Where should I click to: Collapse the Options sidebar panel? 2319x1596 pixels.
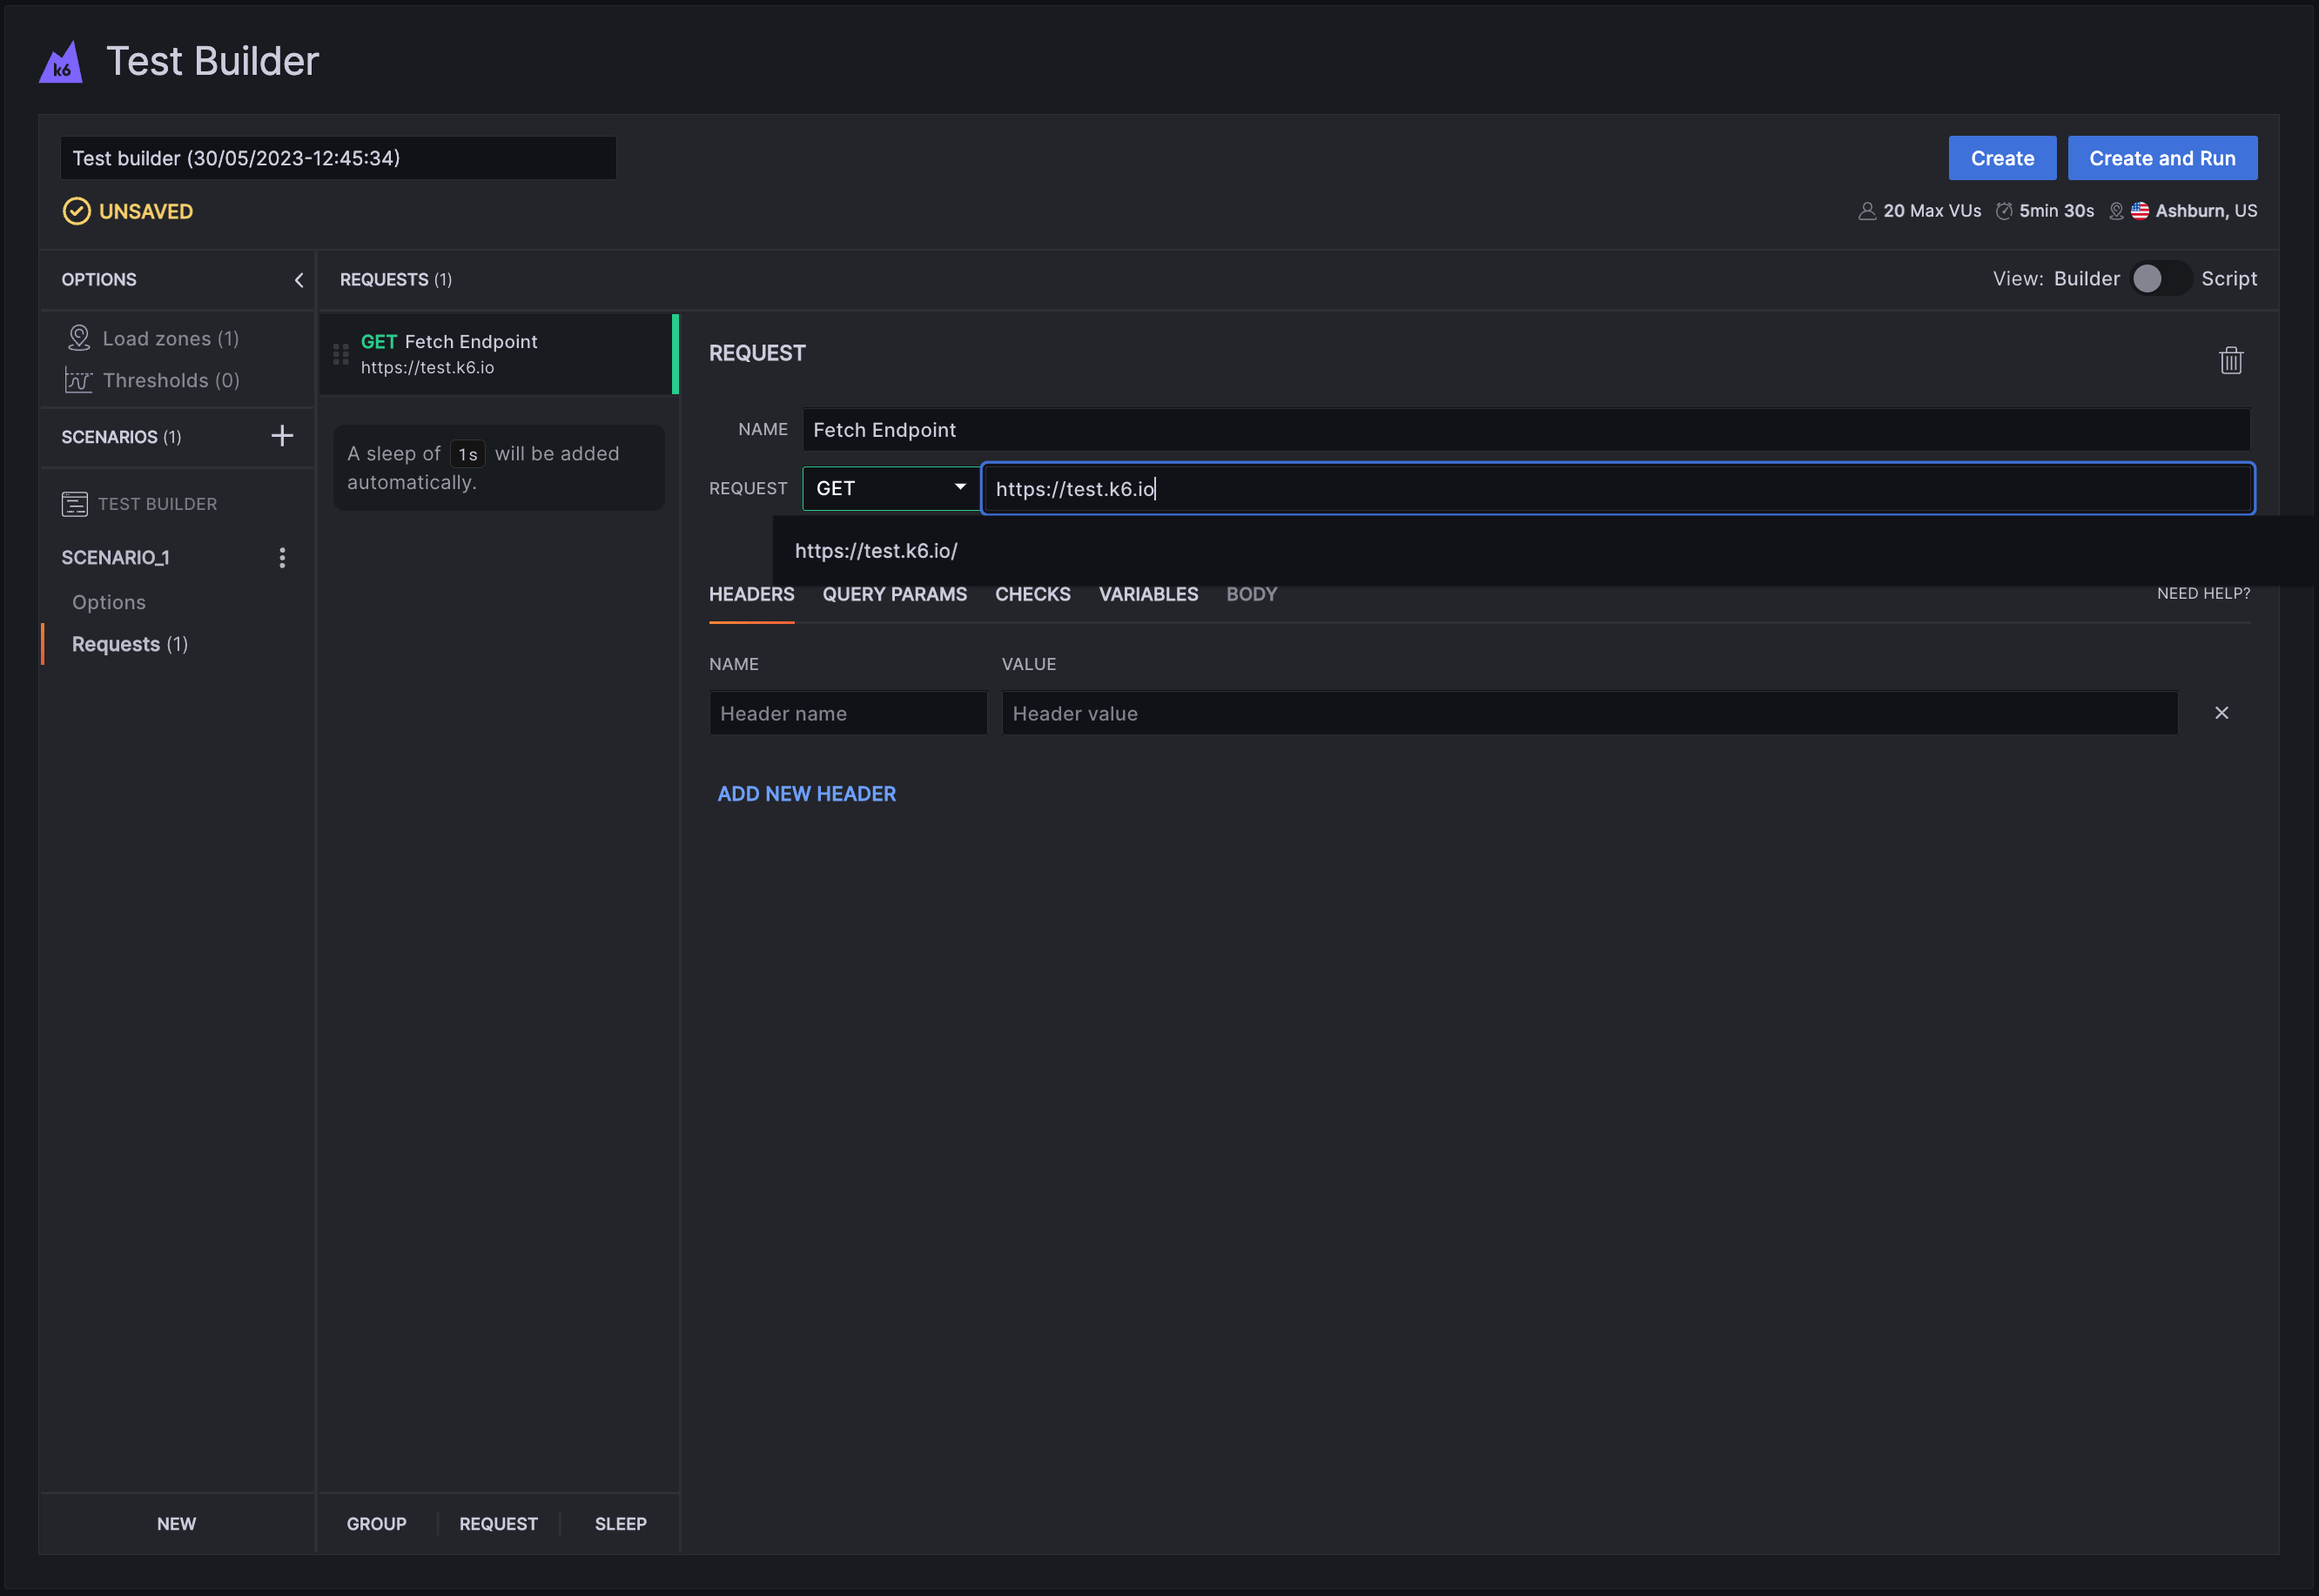[x=299, y=280]
